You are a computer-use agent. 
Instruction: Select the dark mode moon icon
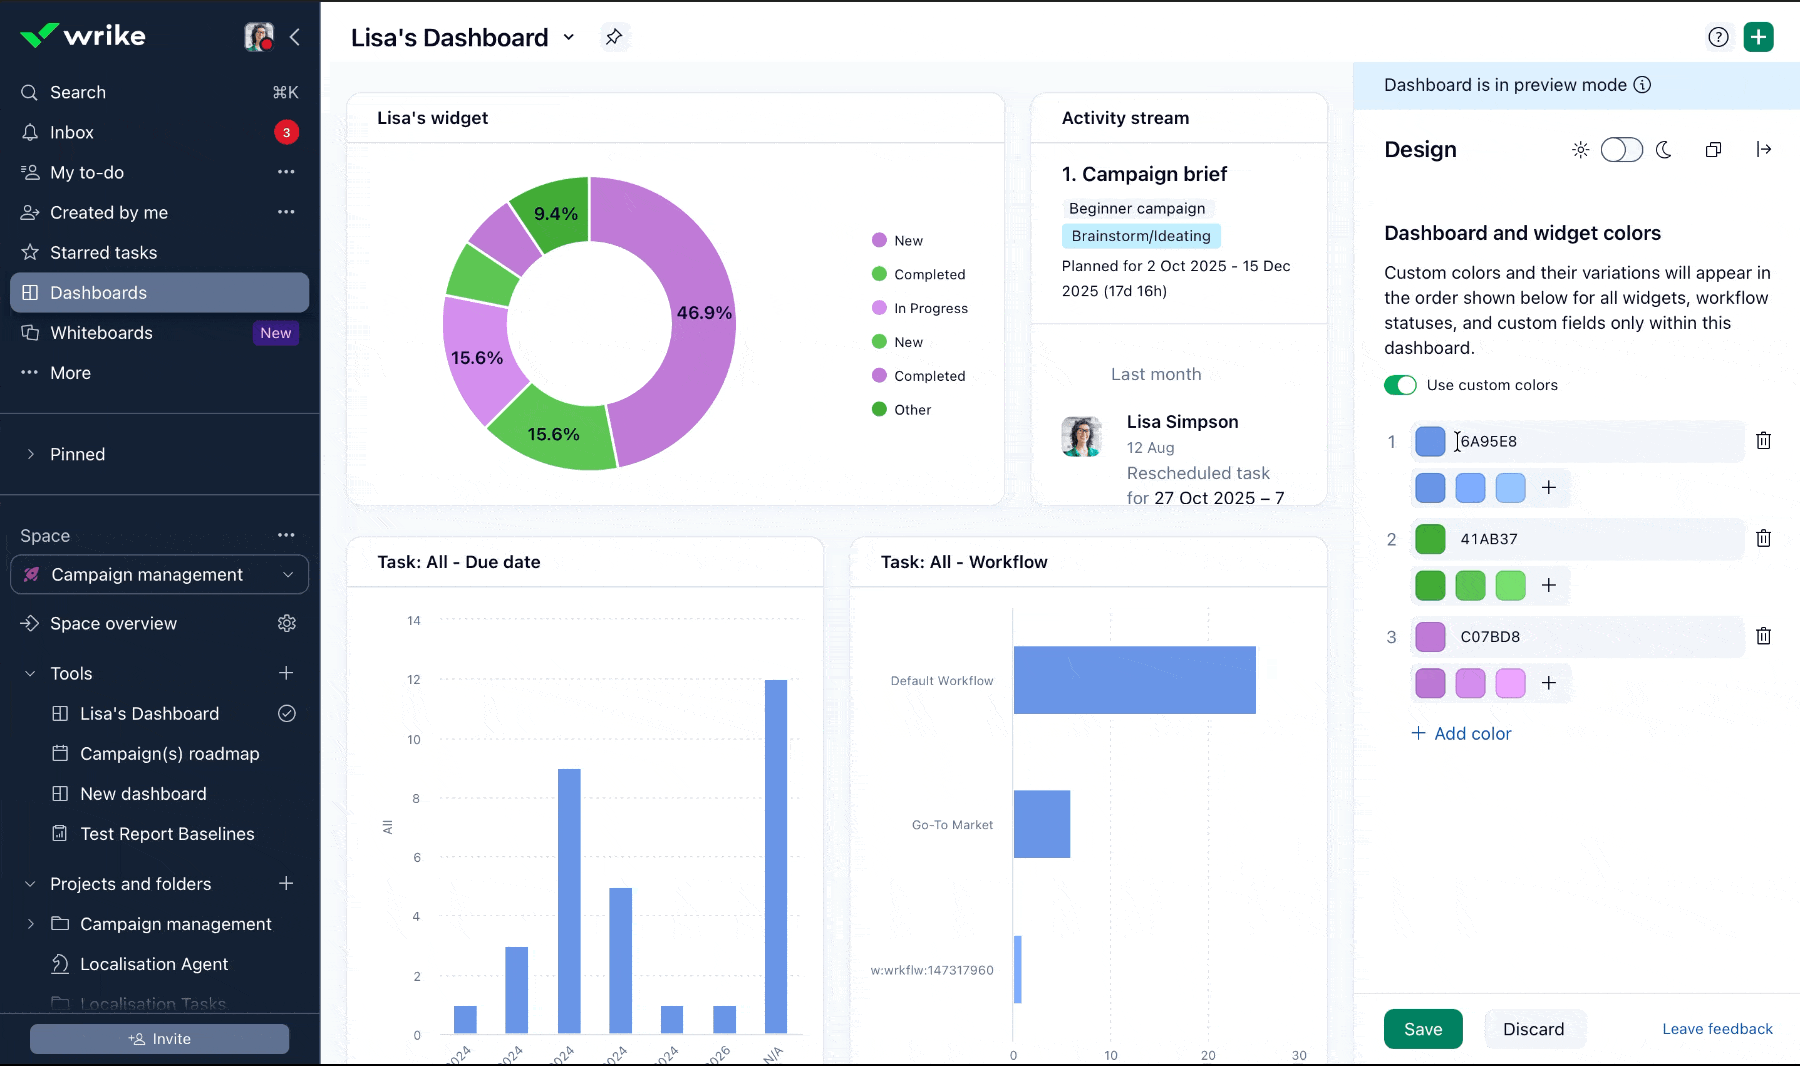(1664, 150)
